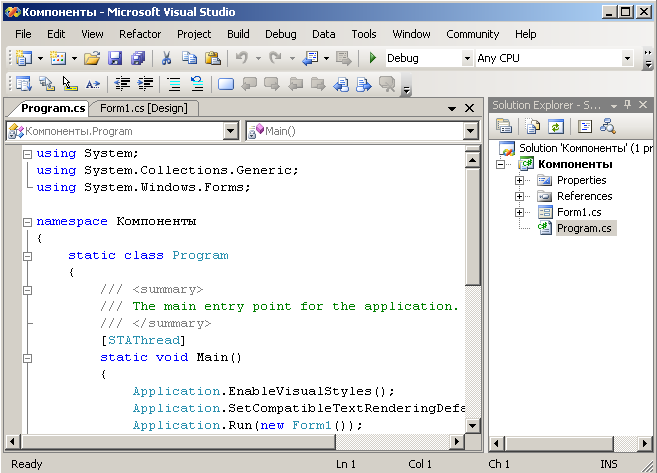The height and width of the screenshot is (473, 657).
Task: Click Display an Object Member List icon
Action: pos(24,84)
